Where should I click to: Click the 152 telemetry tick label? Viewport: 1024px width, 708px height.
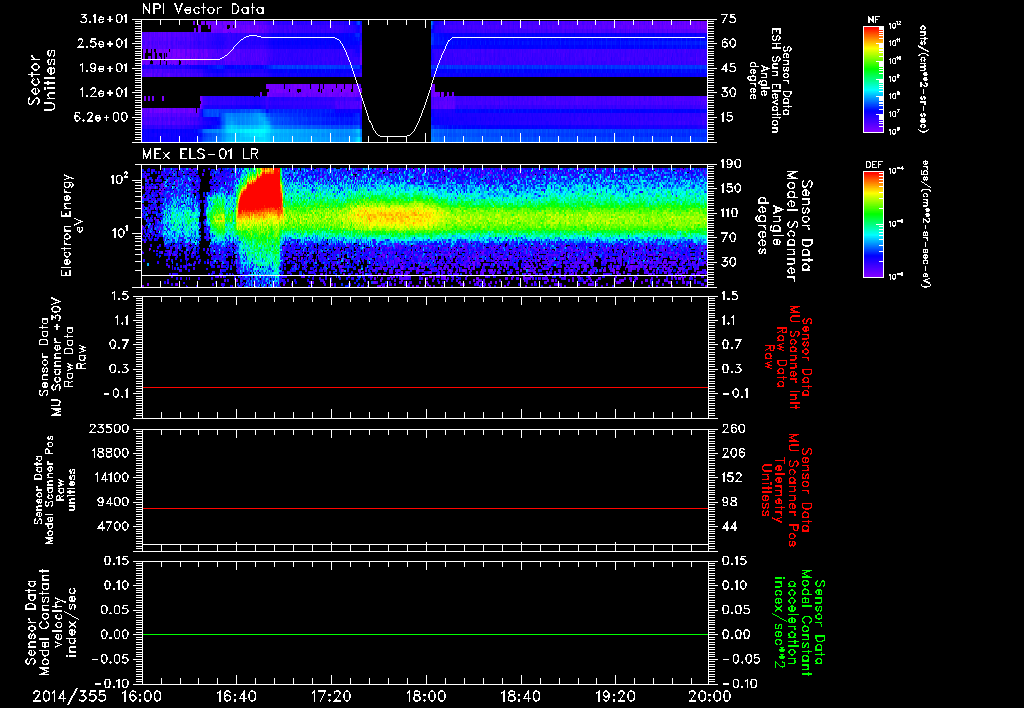[731, 477]
